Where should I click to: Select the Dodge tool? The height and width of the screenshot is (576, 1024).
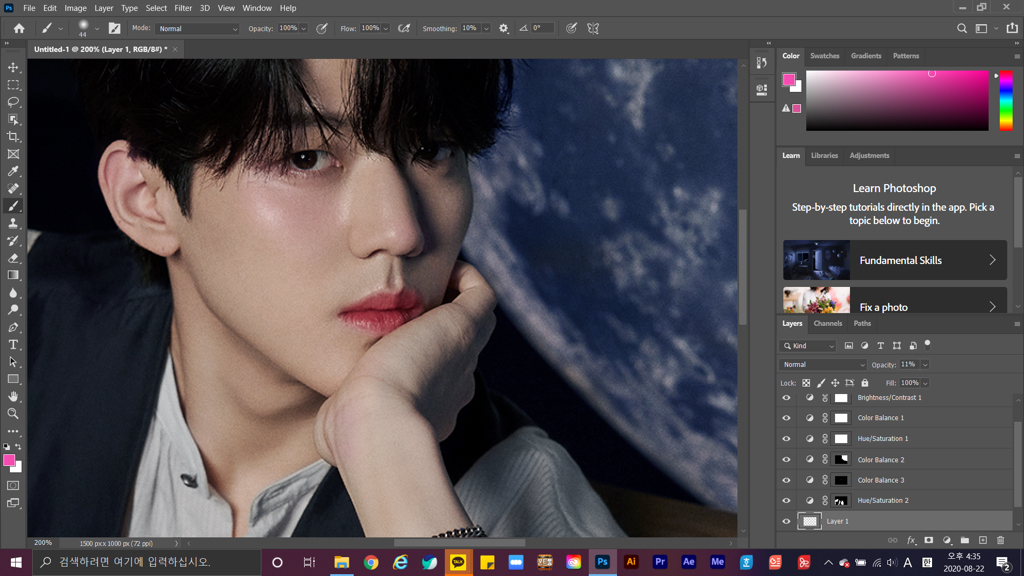pyautogui.click(x=13, y=310)
